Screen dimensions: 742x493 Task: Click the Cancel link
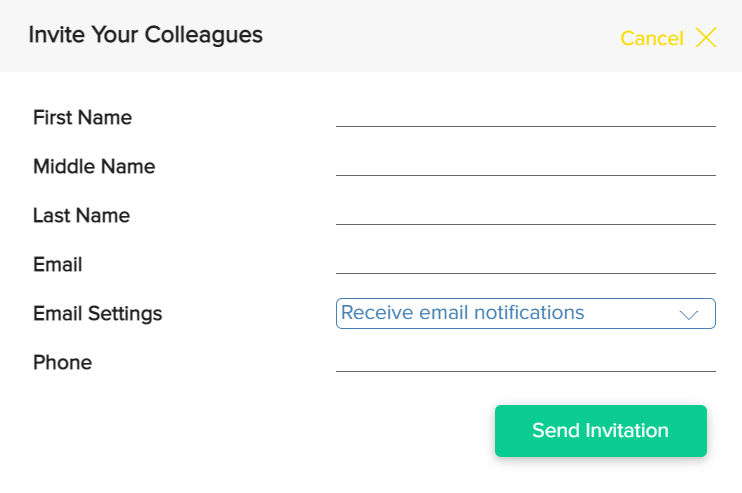(x=651, y=38)
